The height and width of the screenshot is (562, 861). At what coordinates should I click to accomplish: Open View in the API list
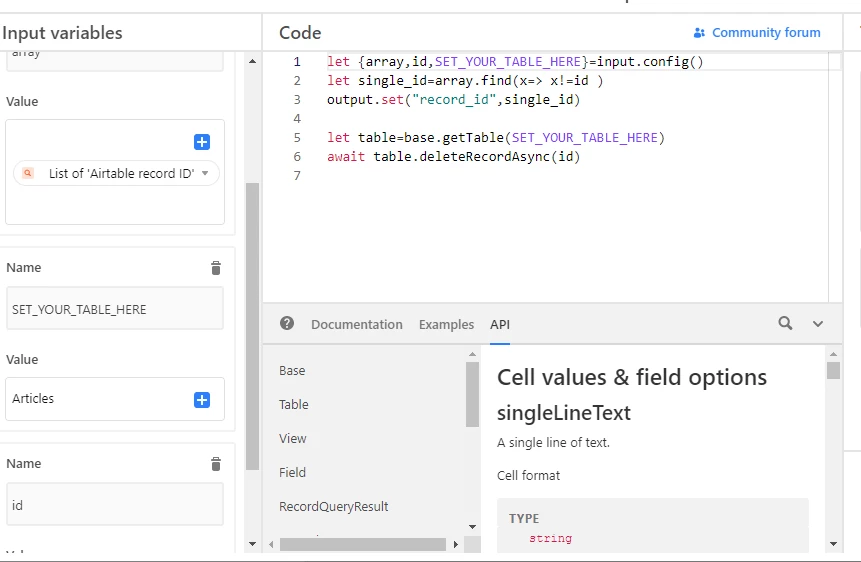(293, 439)
